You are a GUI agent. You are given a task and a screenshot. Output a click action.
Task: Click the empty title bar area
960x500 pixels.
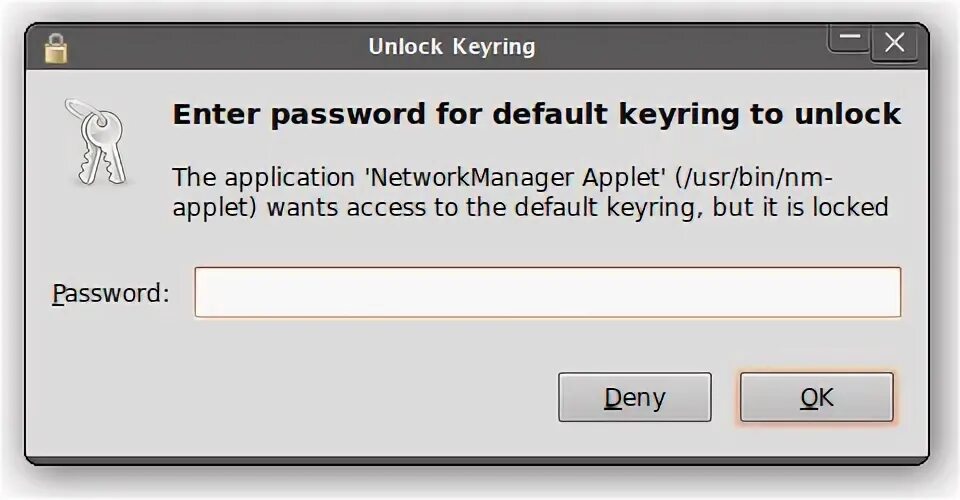coord(680,47)
